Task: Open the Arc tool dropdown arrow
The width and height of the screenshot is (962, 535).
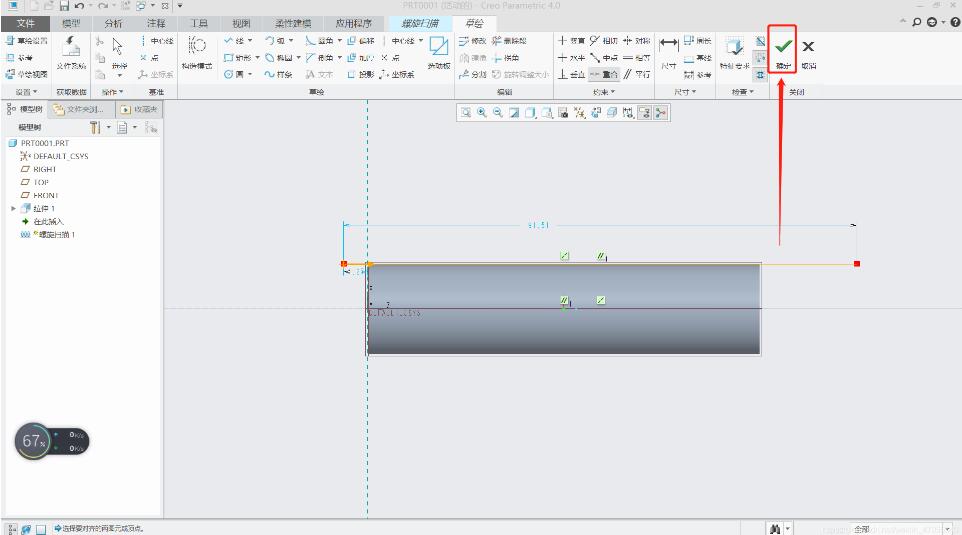Action: [291, 40]
